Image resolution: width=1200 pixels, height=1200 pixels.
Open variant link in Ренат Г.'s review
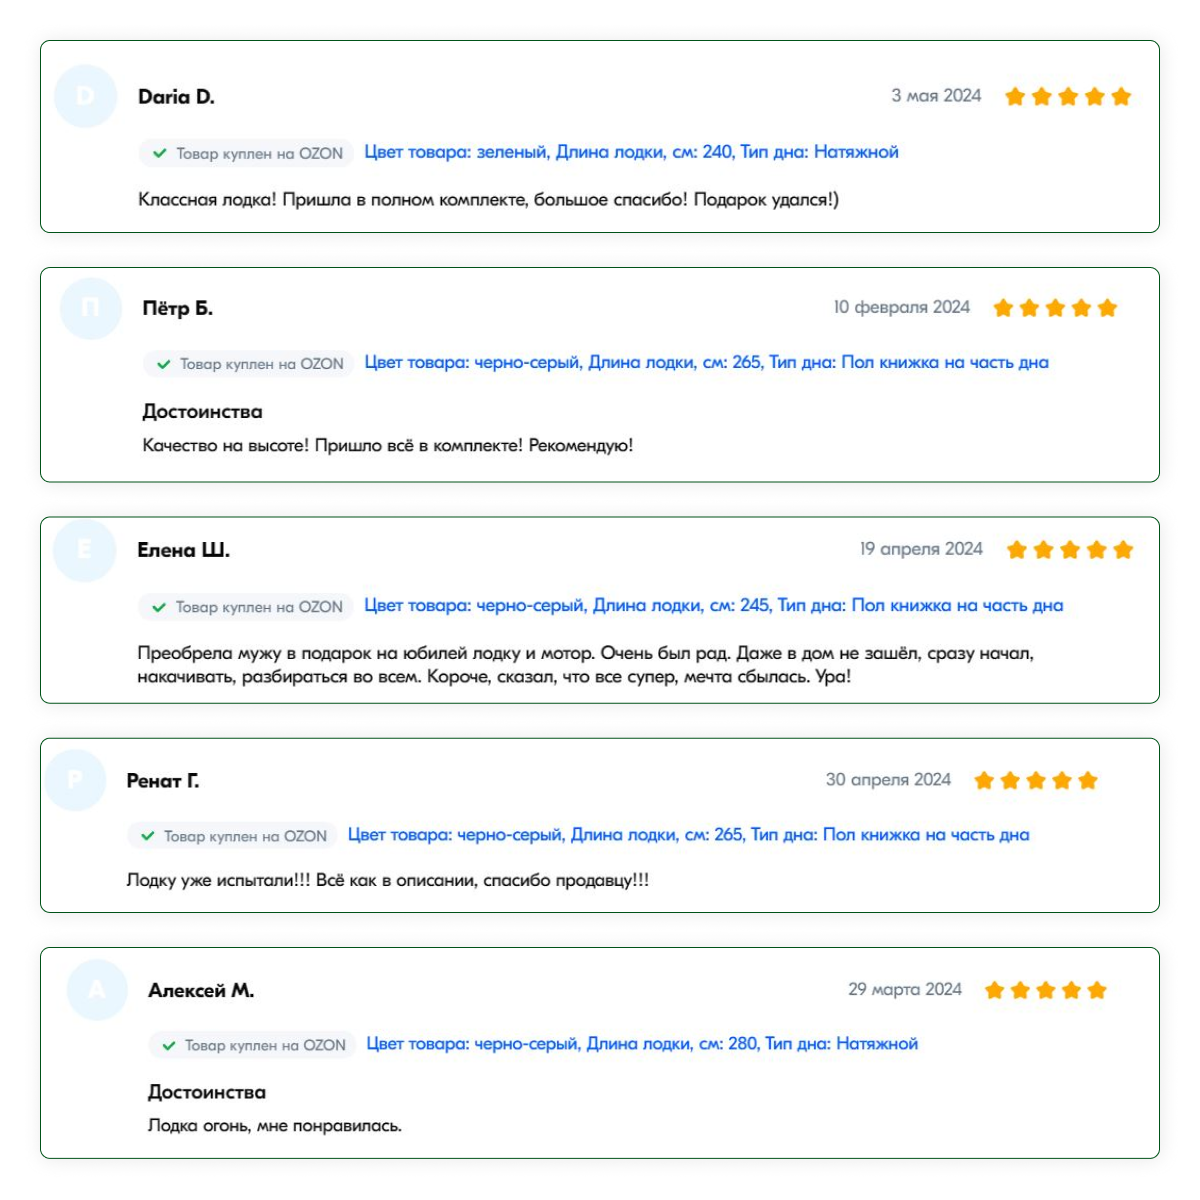688,835
